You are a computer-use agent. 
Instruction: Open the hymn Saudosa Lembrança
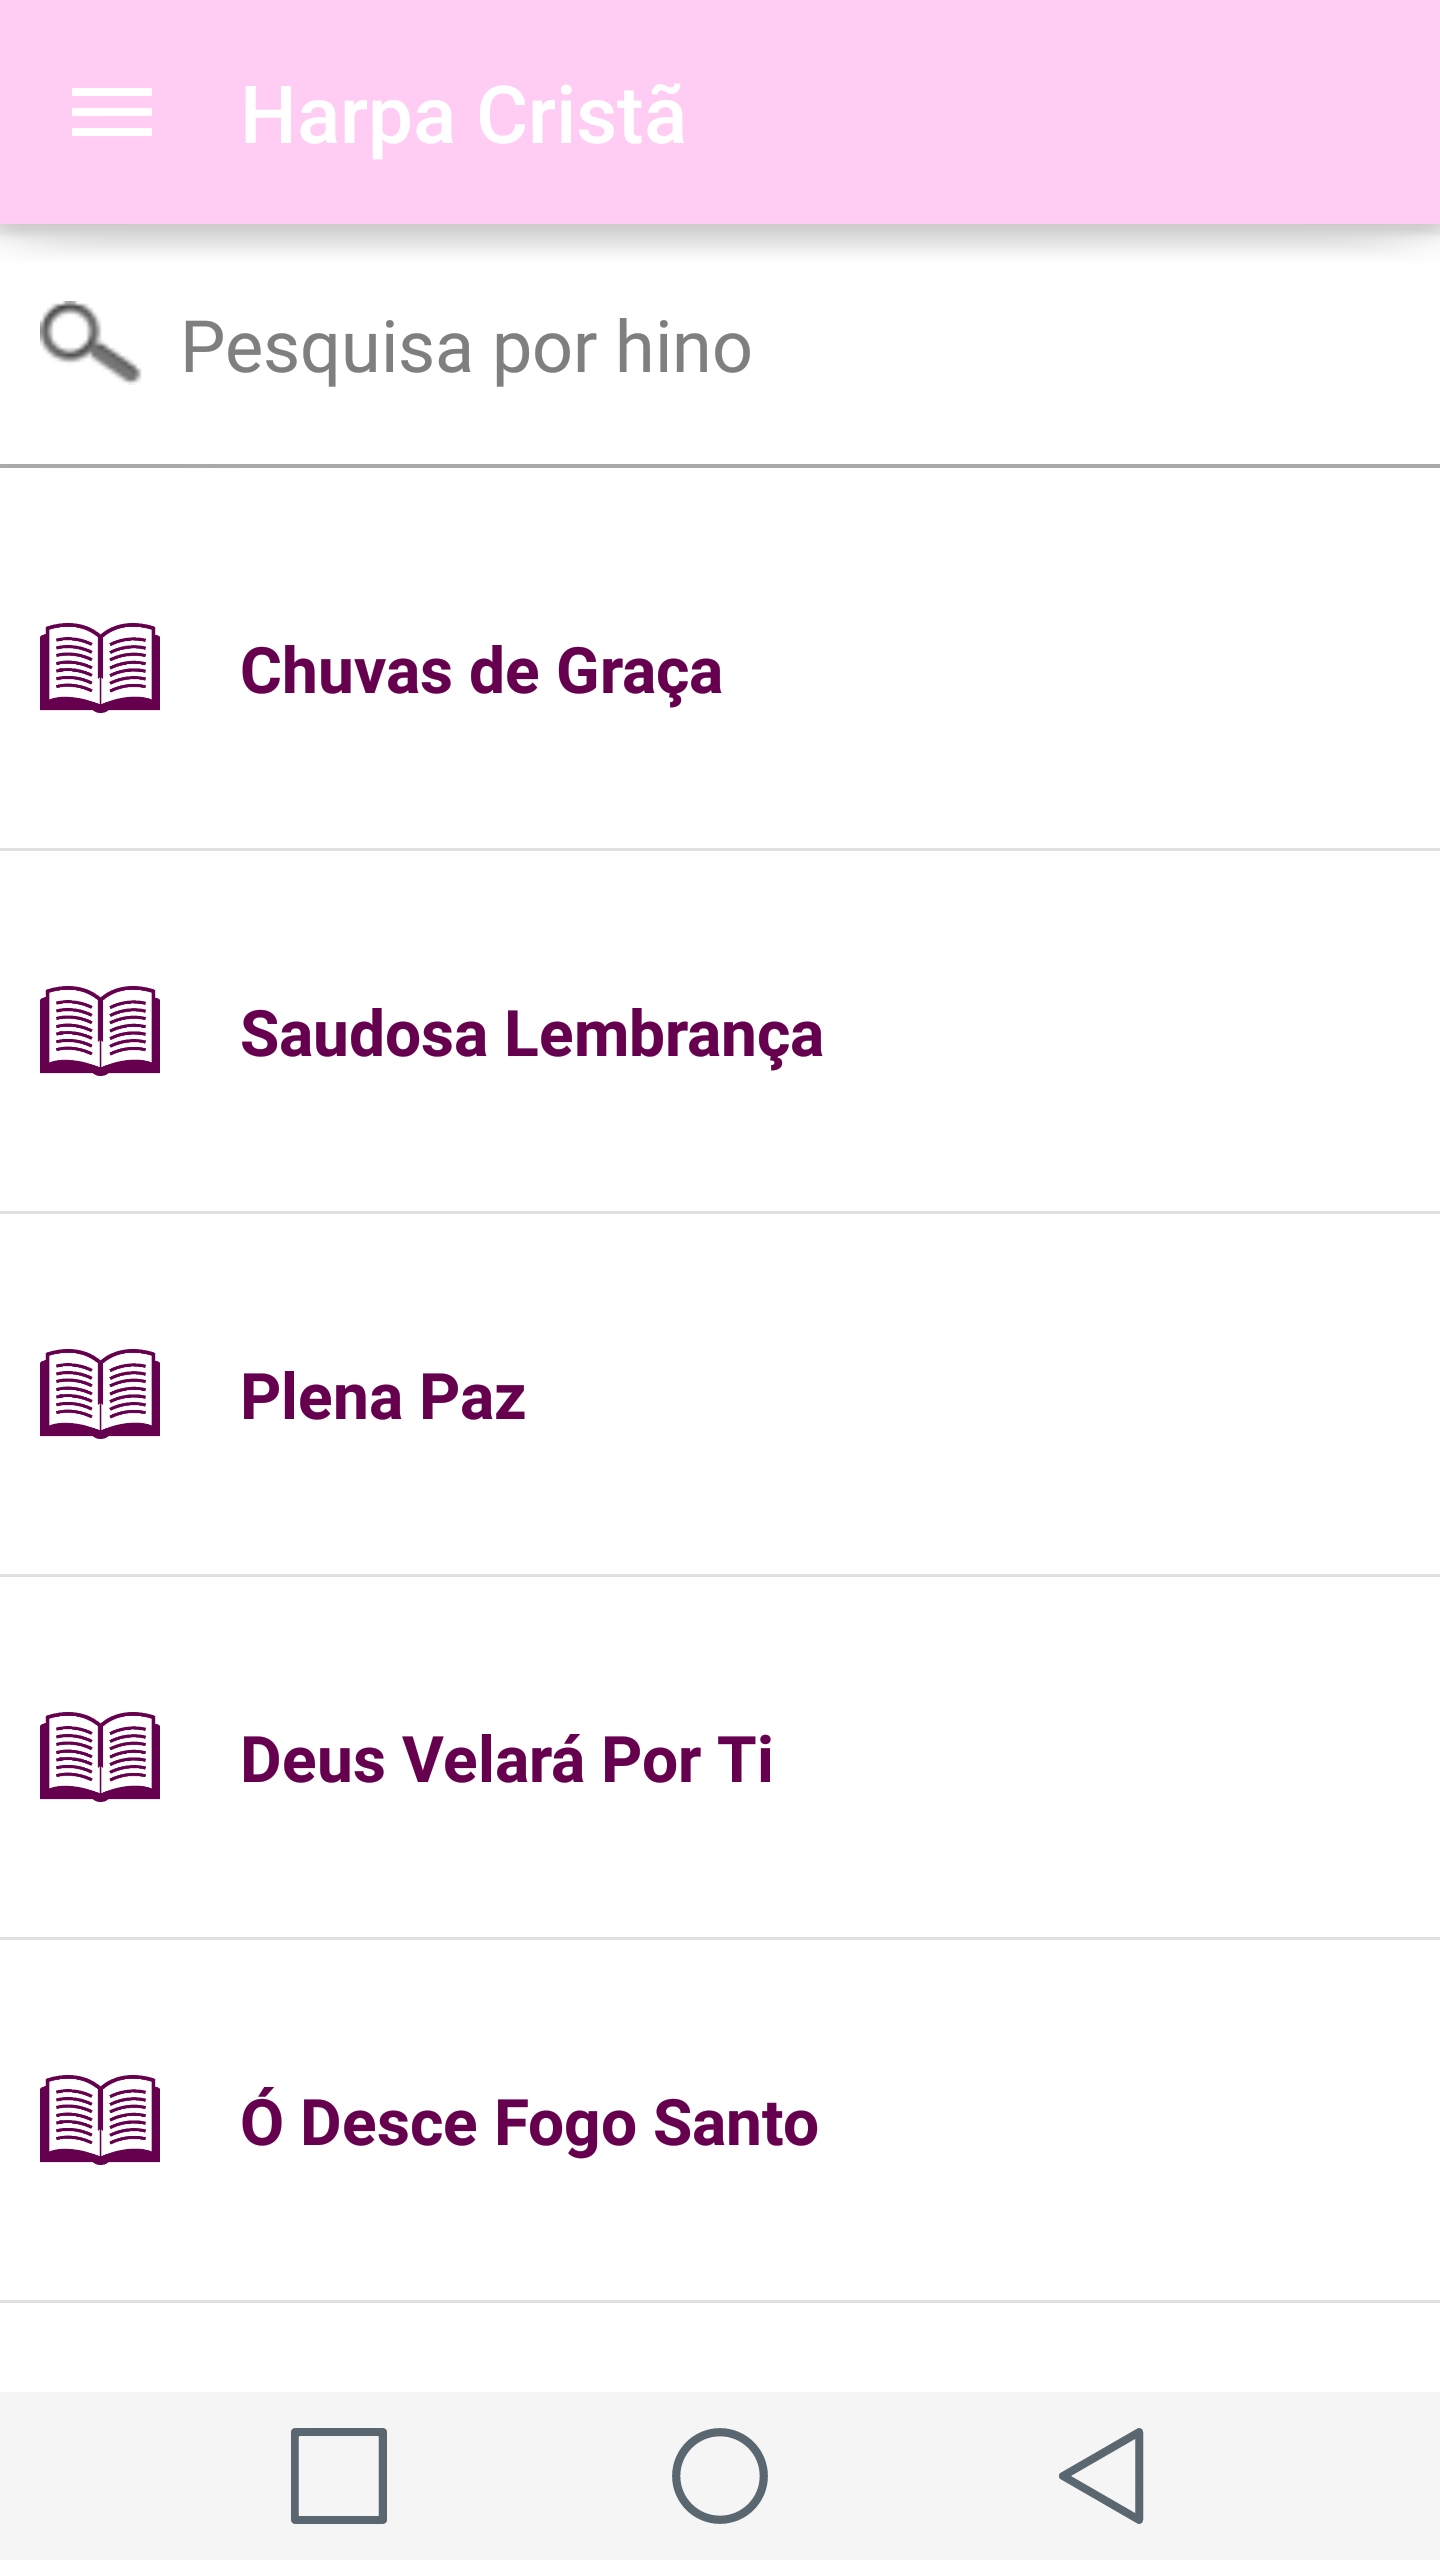[531, 1034]
